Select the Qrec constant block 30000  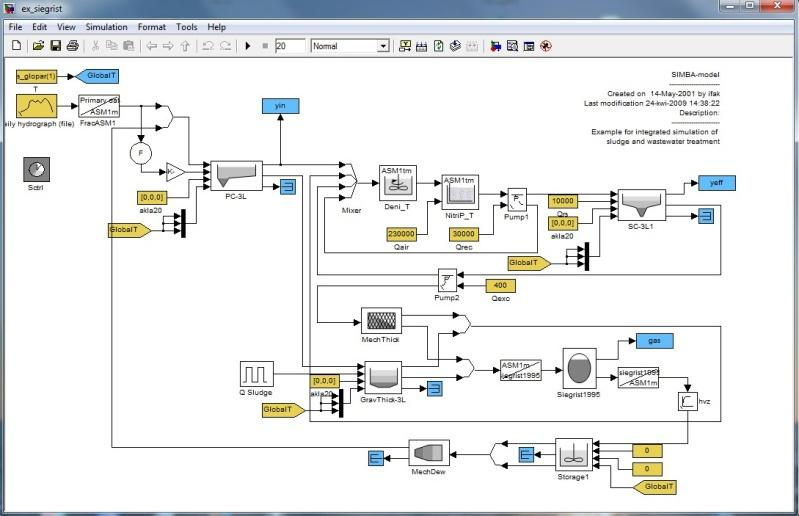[x=464, y=234]
